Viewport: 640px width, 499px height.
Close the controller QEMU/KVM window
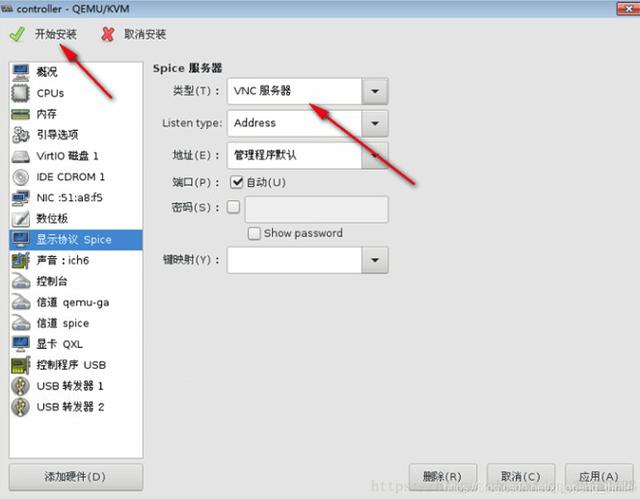[628, 8]
